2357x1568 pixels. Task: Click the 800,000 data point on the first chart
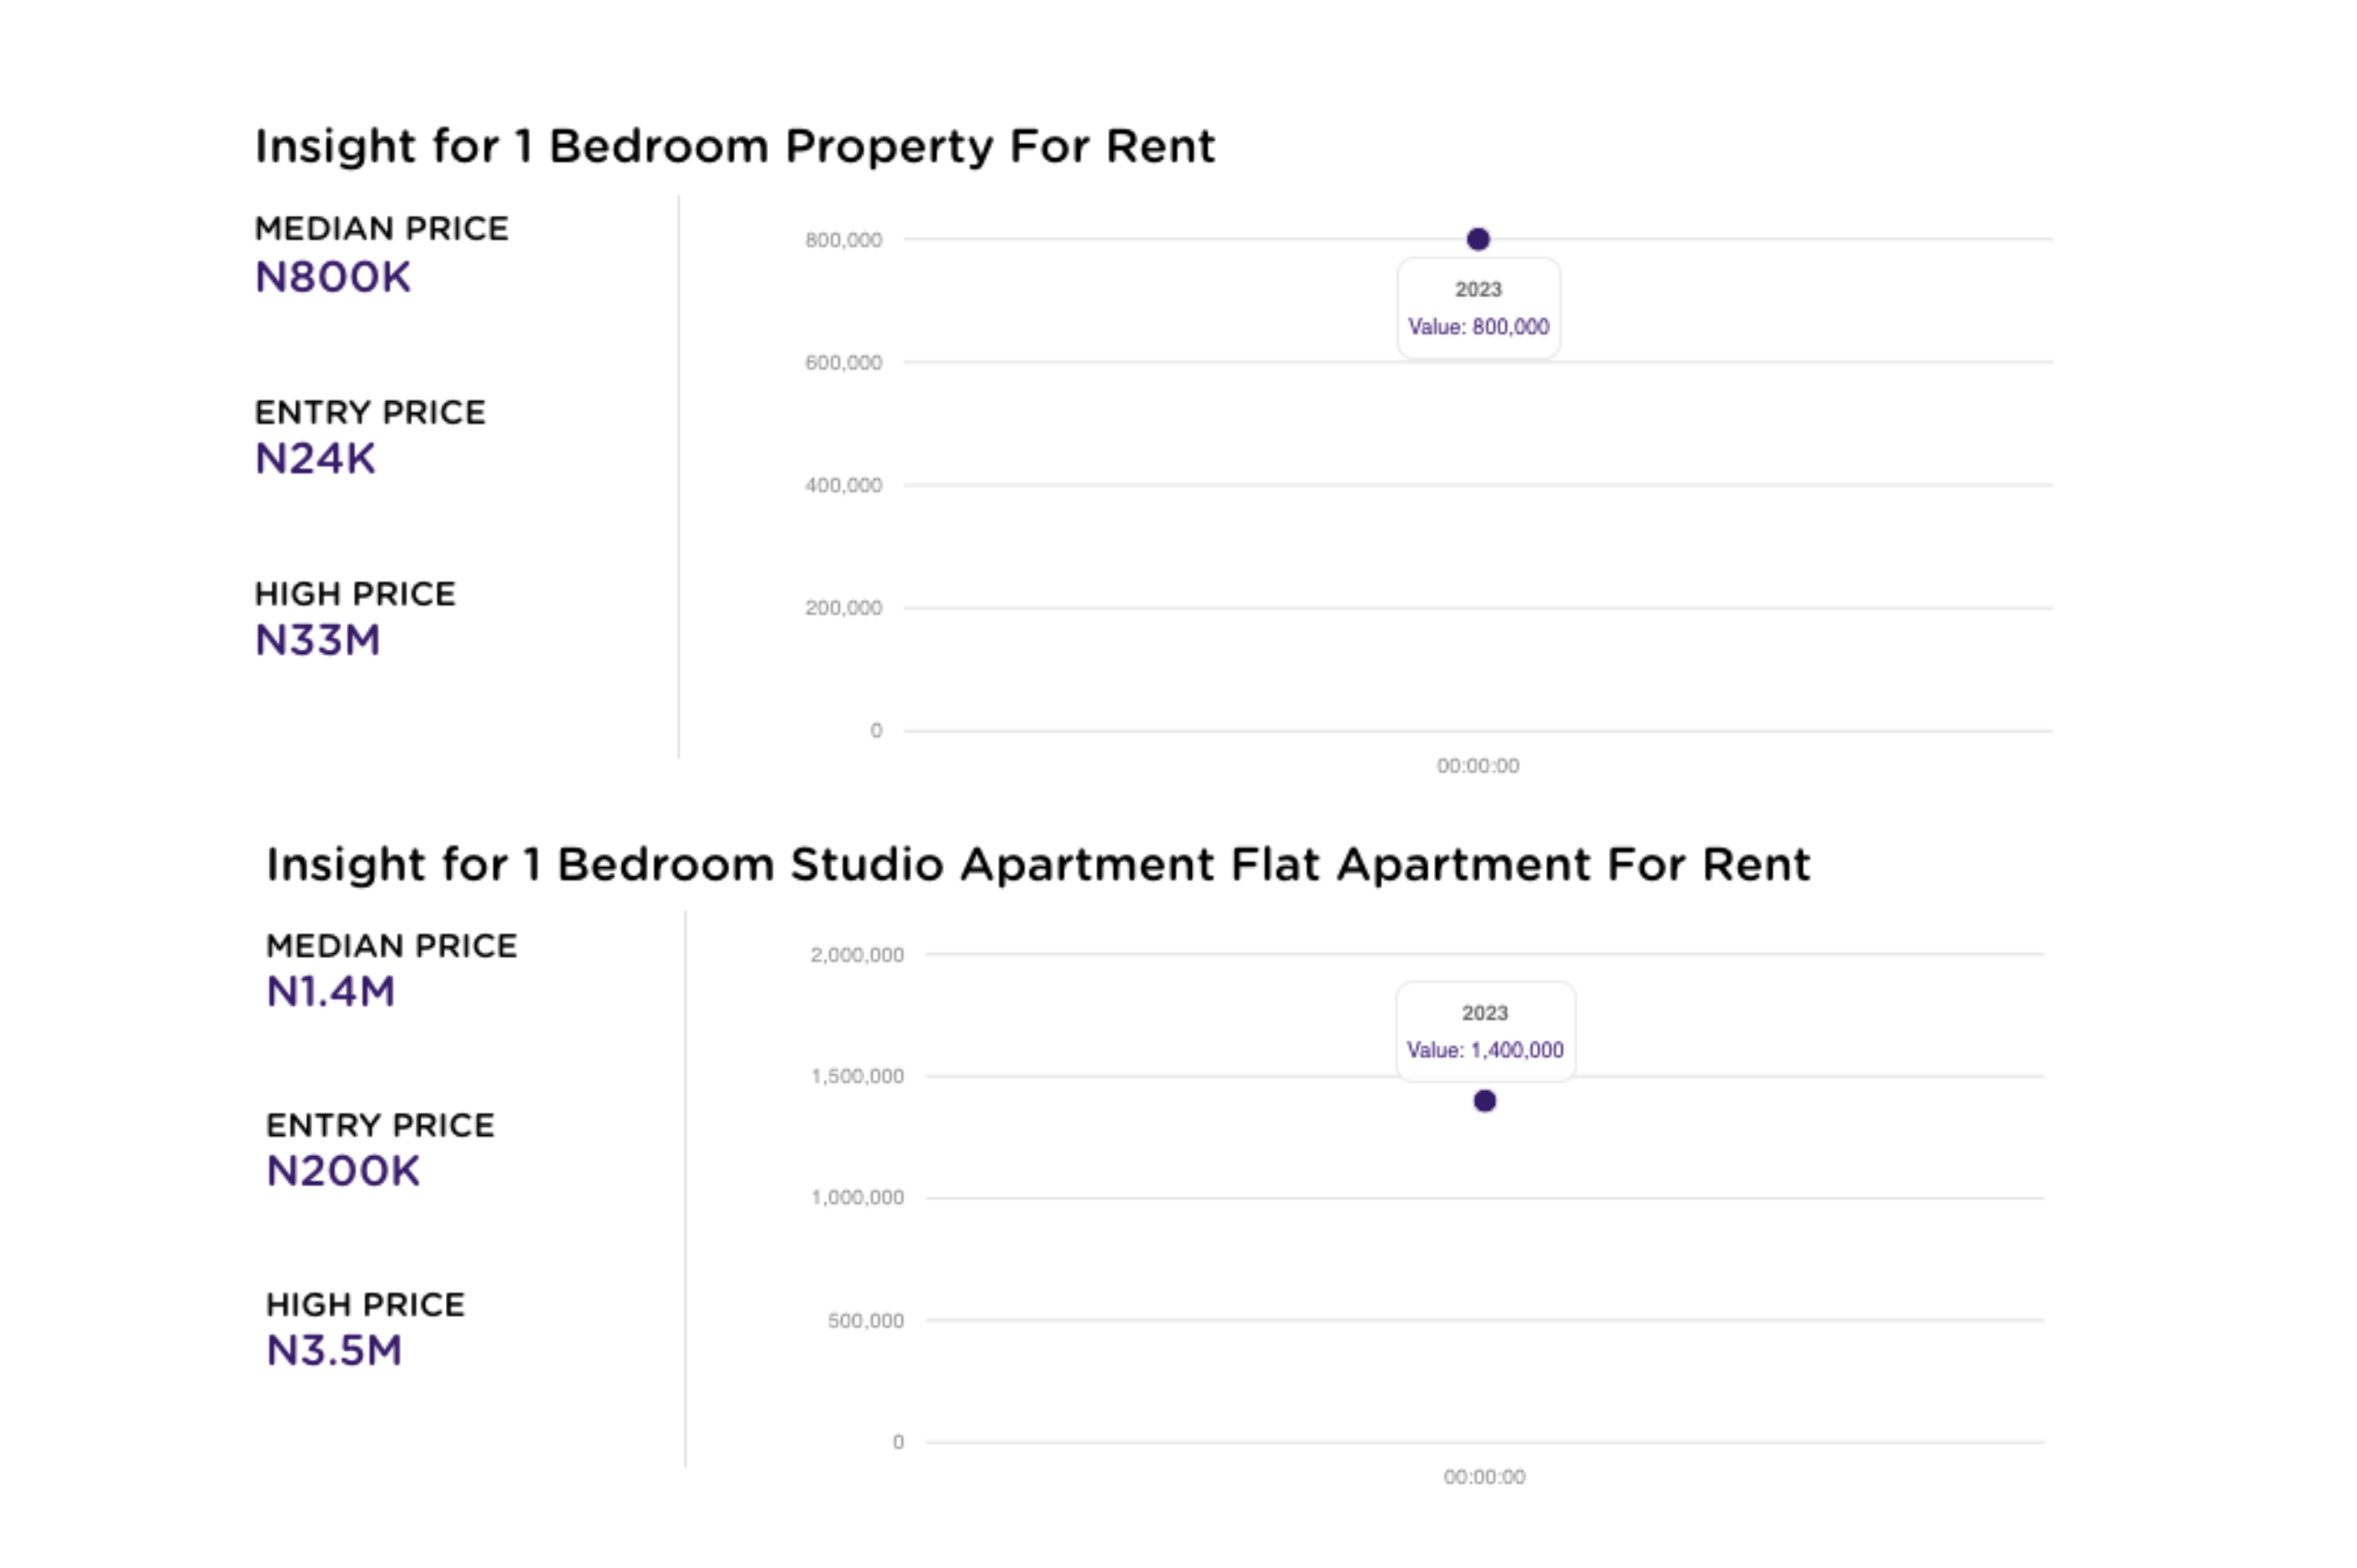pos(1477,239)
